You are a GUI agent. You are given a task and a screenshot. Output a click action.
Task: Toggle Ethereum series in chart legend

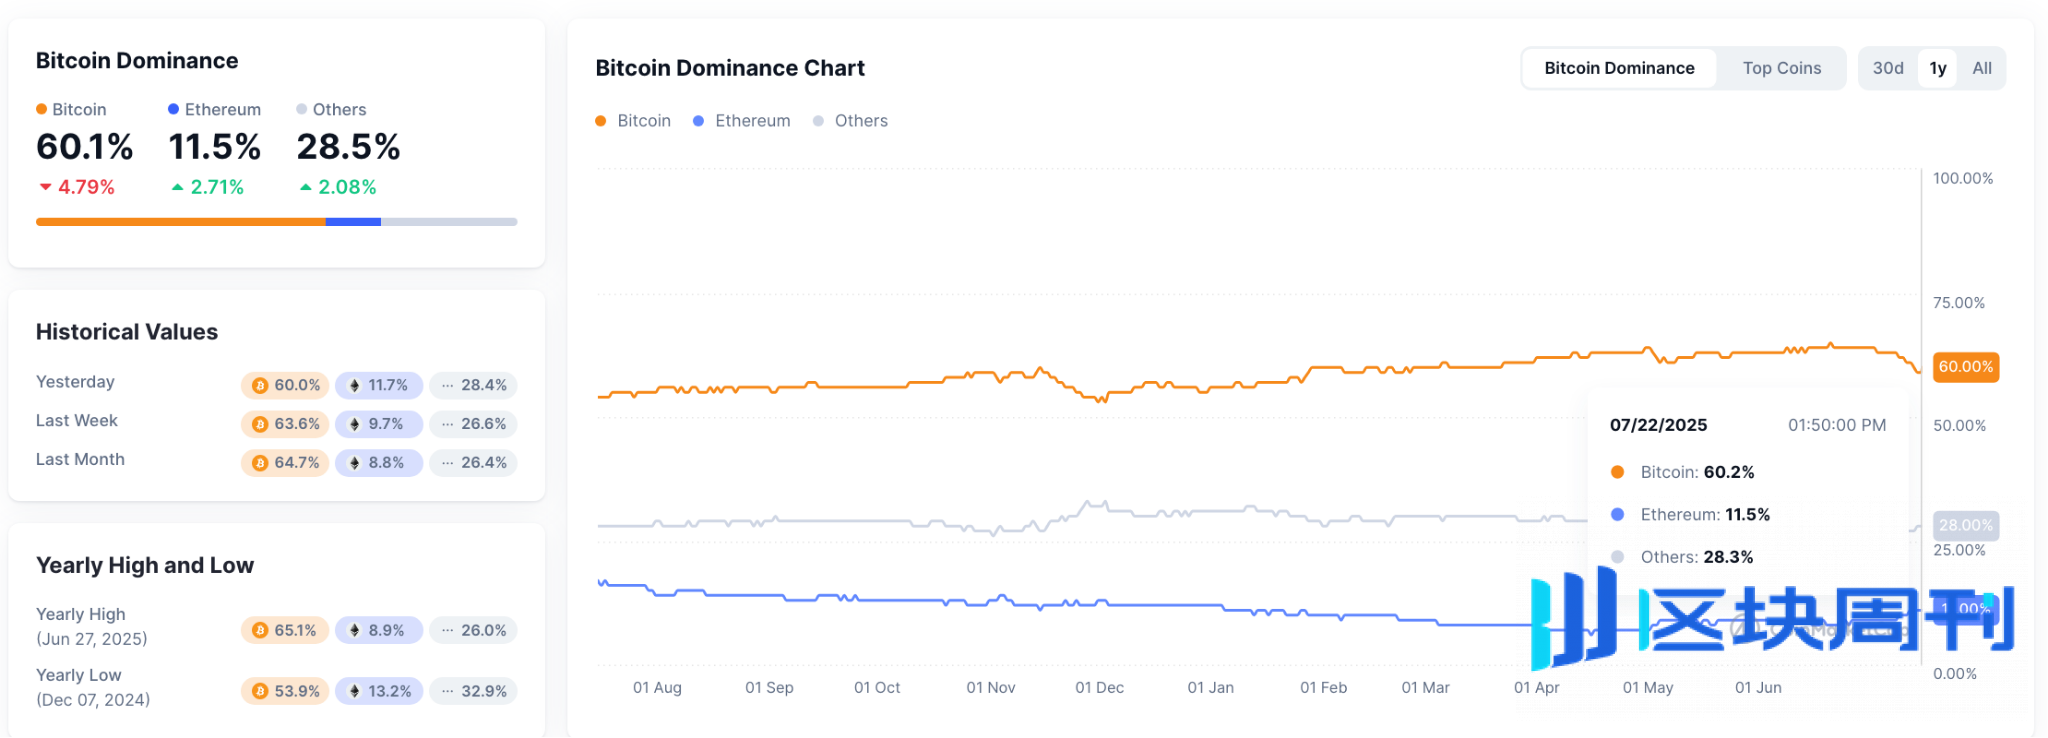(x=742, y=121)
